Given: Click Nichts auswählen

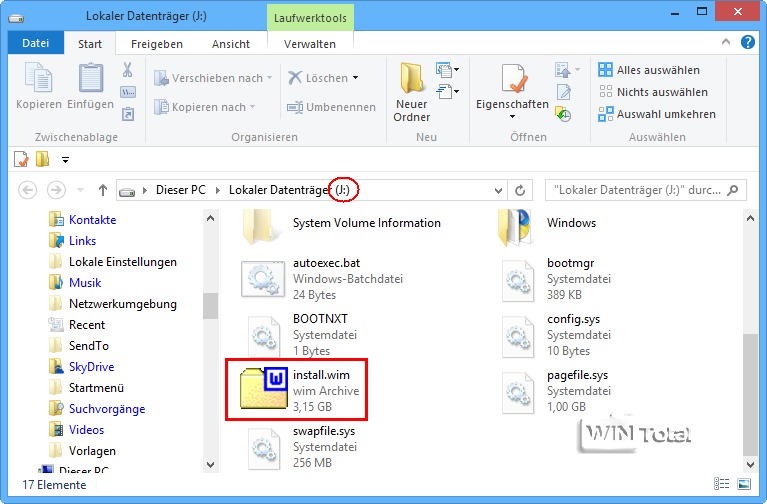Looking at the screenshot, I should (x=653, y=92).
